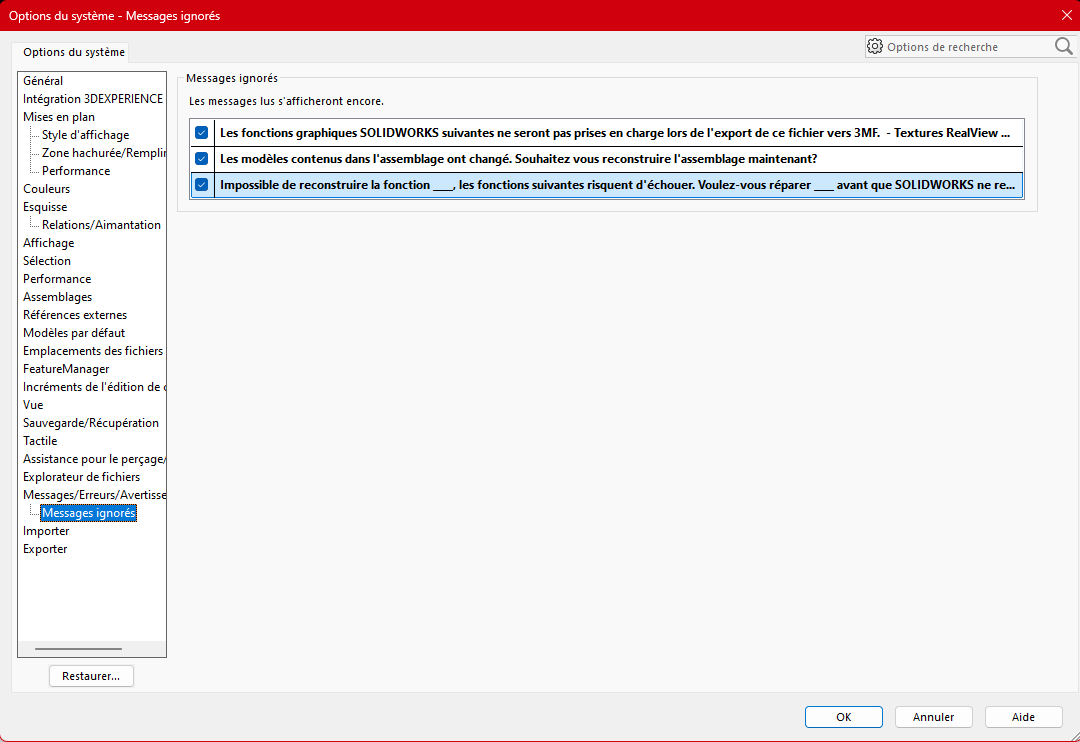Open Affichage settings
Screen dimensions: 1080x742
(48, 243)
